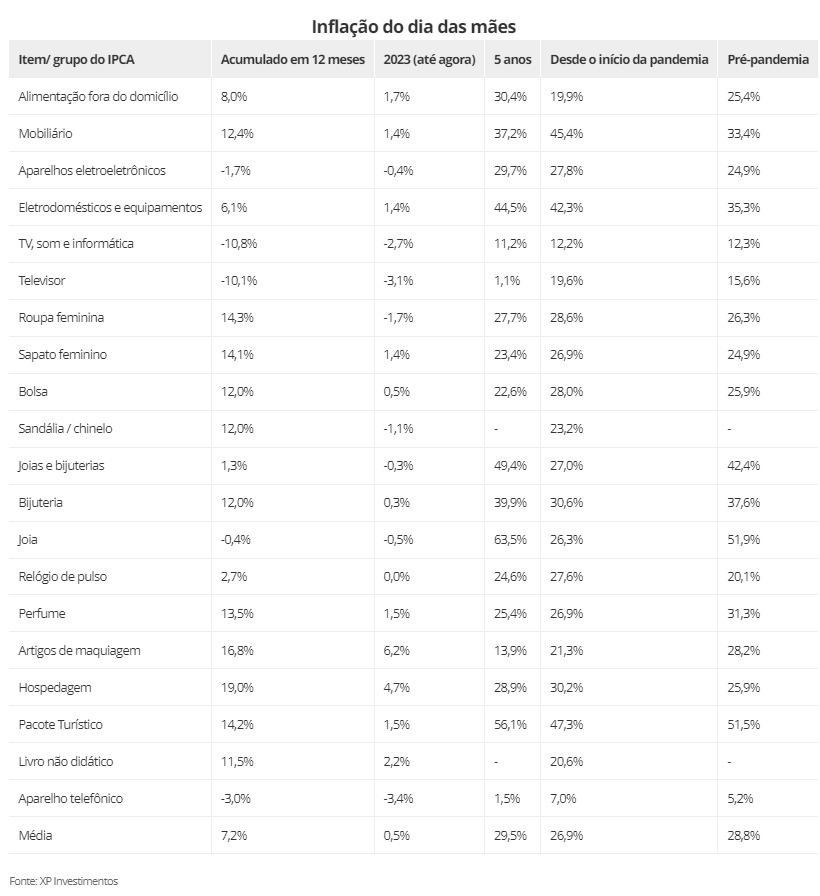
Task: Select the 'Televisor' row label
Action: click(x=42, y=281)
